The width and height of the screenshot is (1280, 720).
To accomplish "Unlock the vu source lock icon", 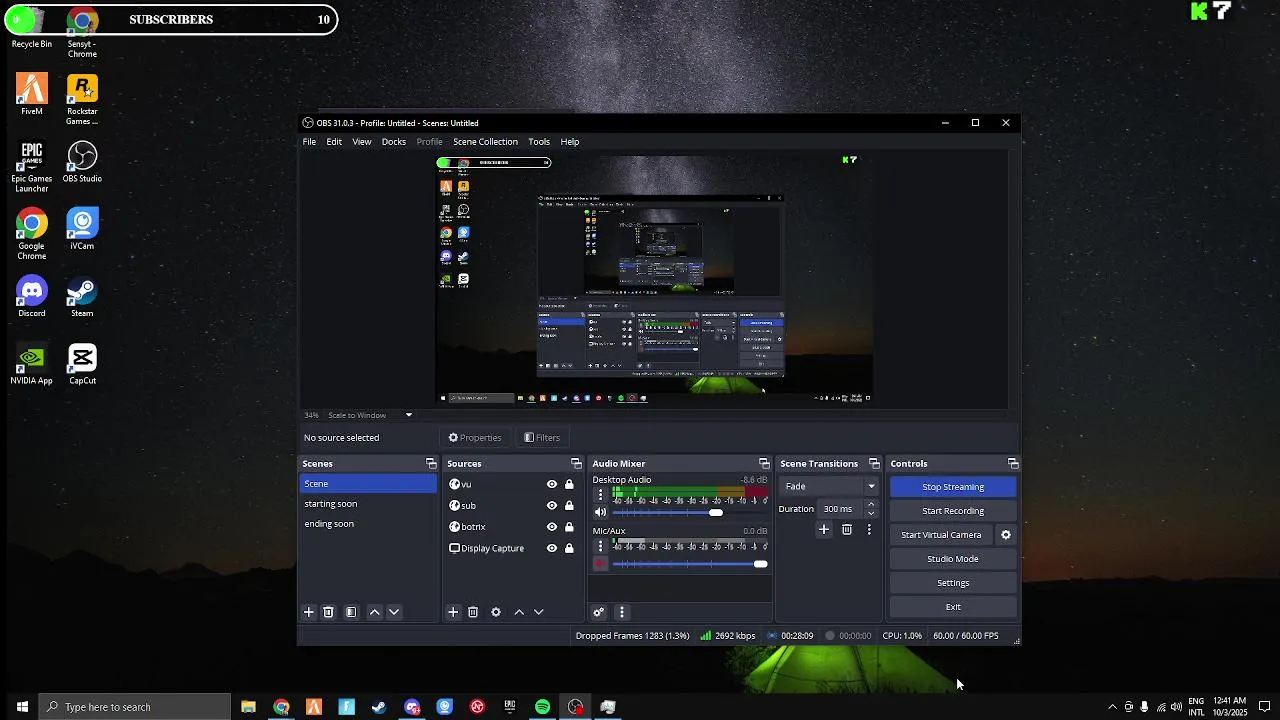I will [x=569, y=484].
